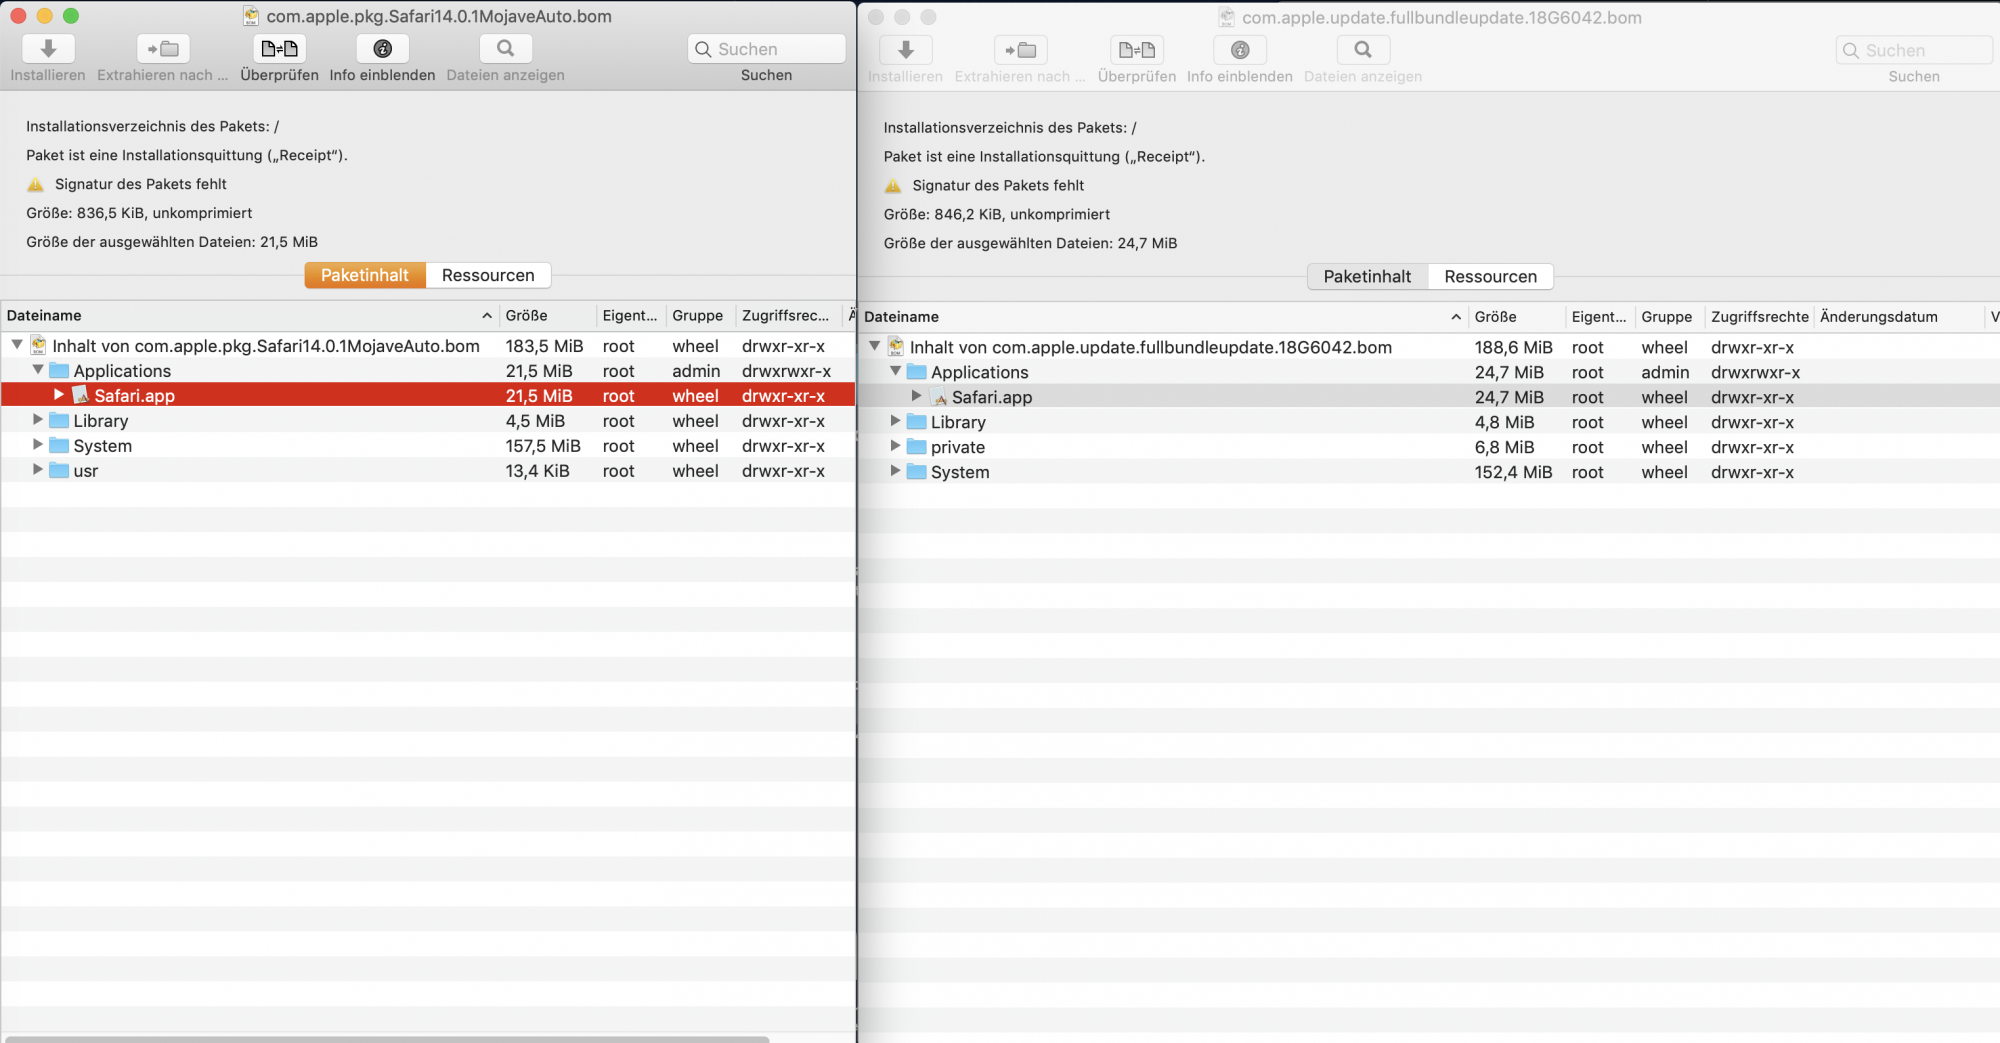Click Installieren icon in fullbundleupdate.18G6042 window
Image resolution: width=2000 pixels, height=1043 pixels.
click(905, 49)
